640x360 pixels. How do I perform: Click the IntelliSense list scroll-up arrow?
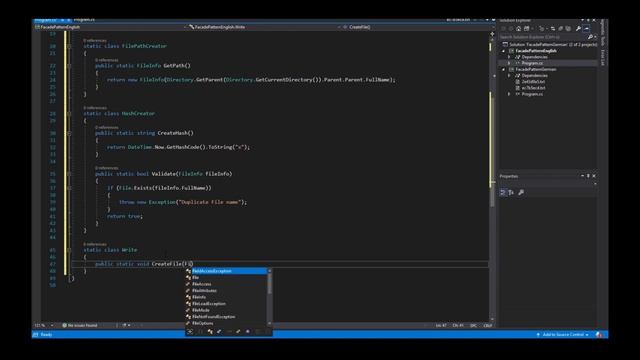click(x=269, y=271)
